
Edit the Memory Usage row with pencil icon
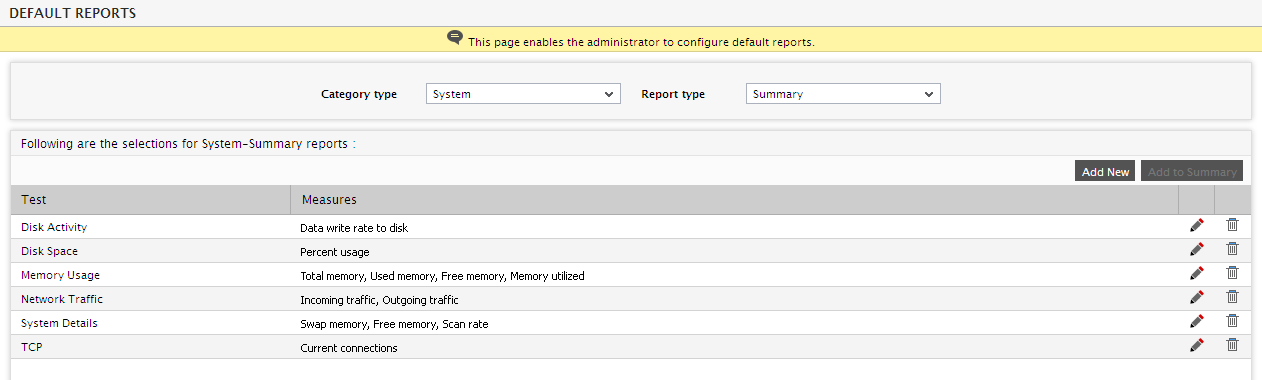1197,274
